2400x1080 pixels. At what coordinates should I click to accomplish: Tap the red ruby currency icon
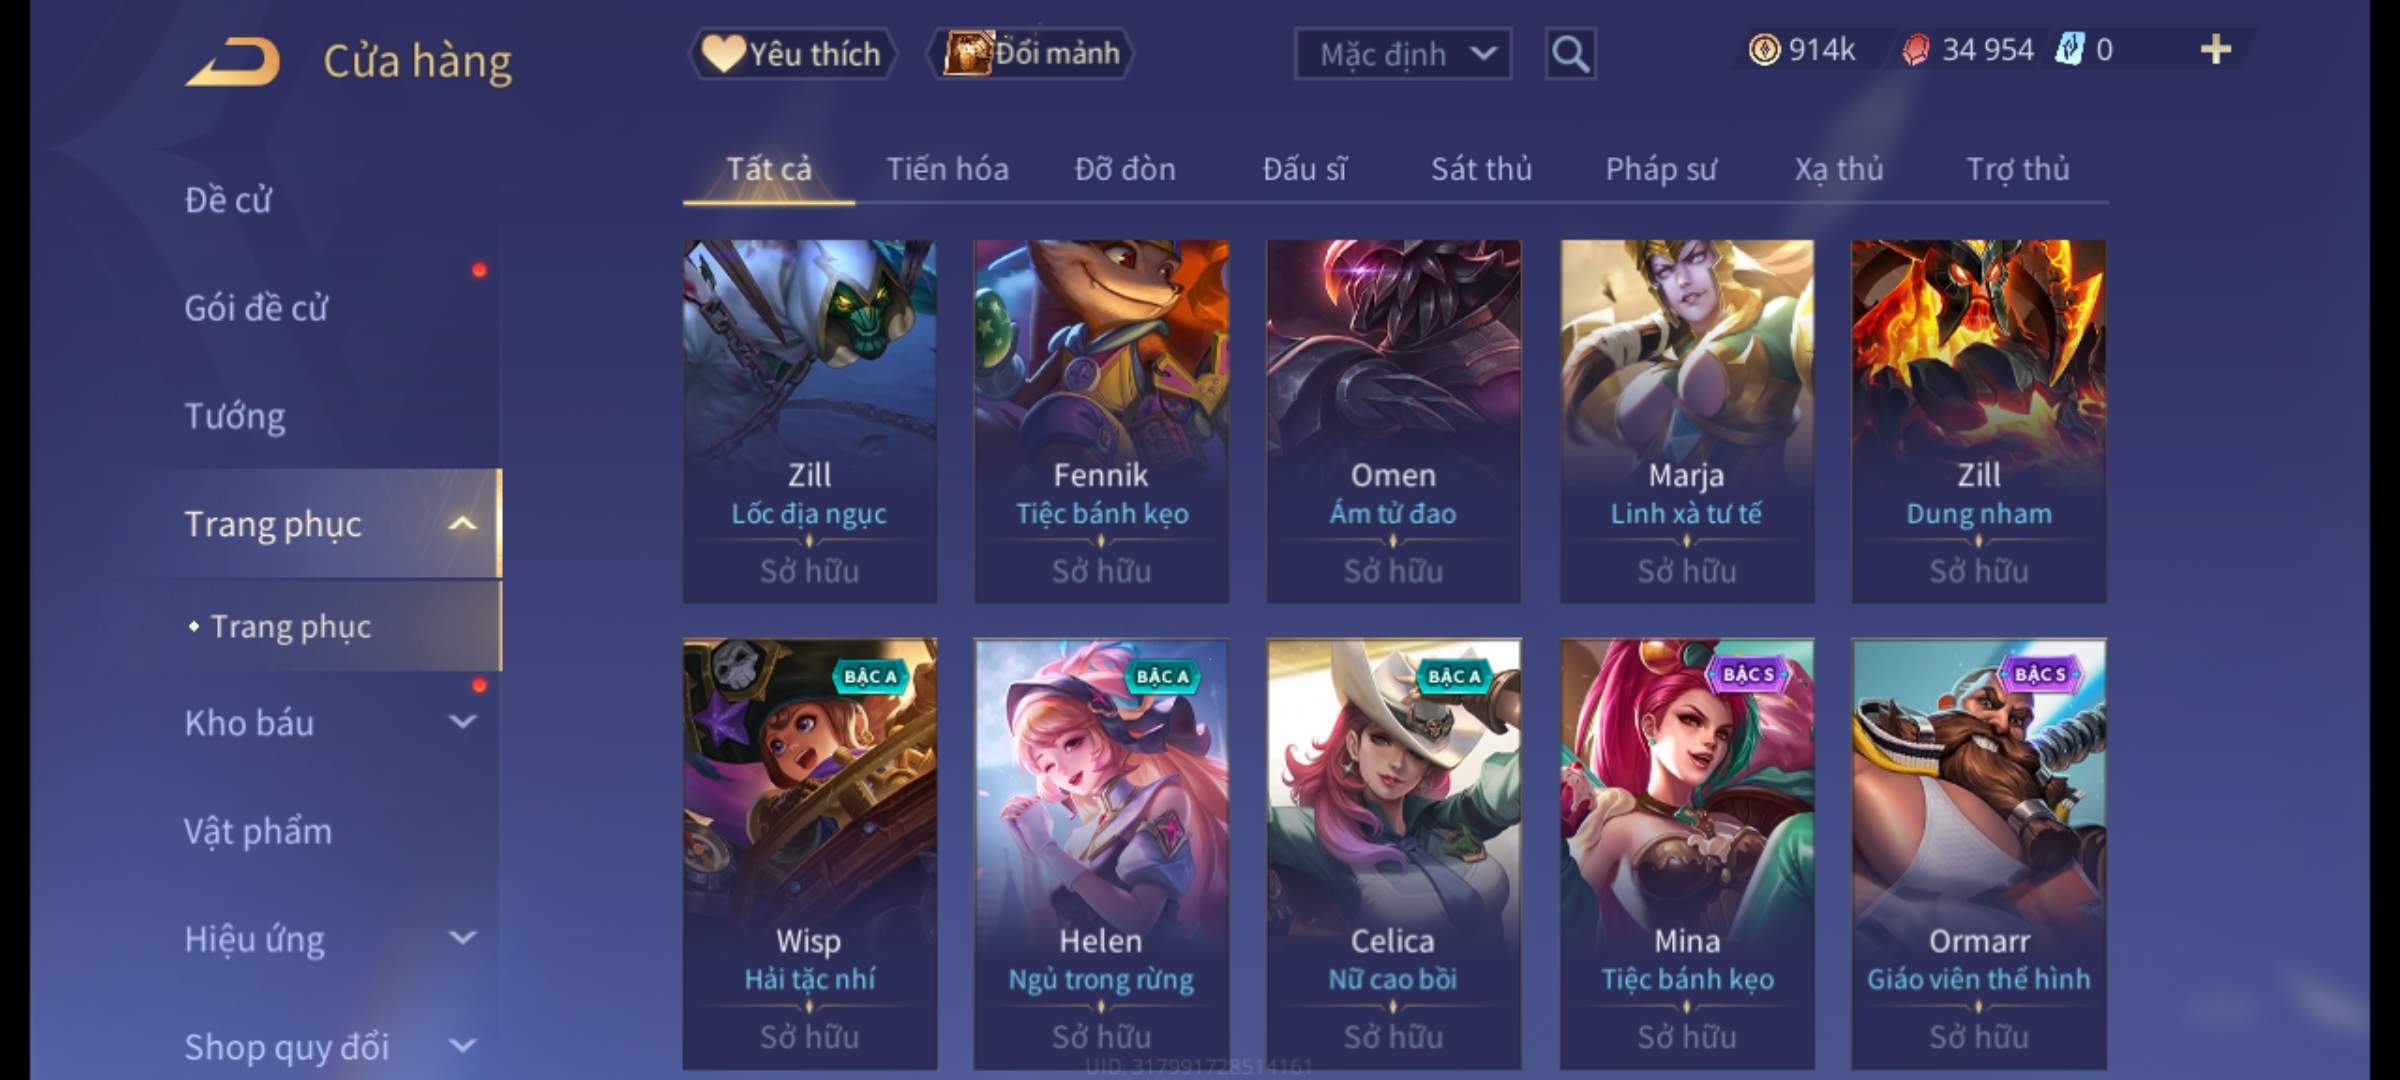(1916, 50)
